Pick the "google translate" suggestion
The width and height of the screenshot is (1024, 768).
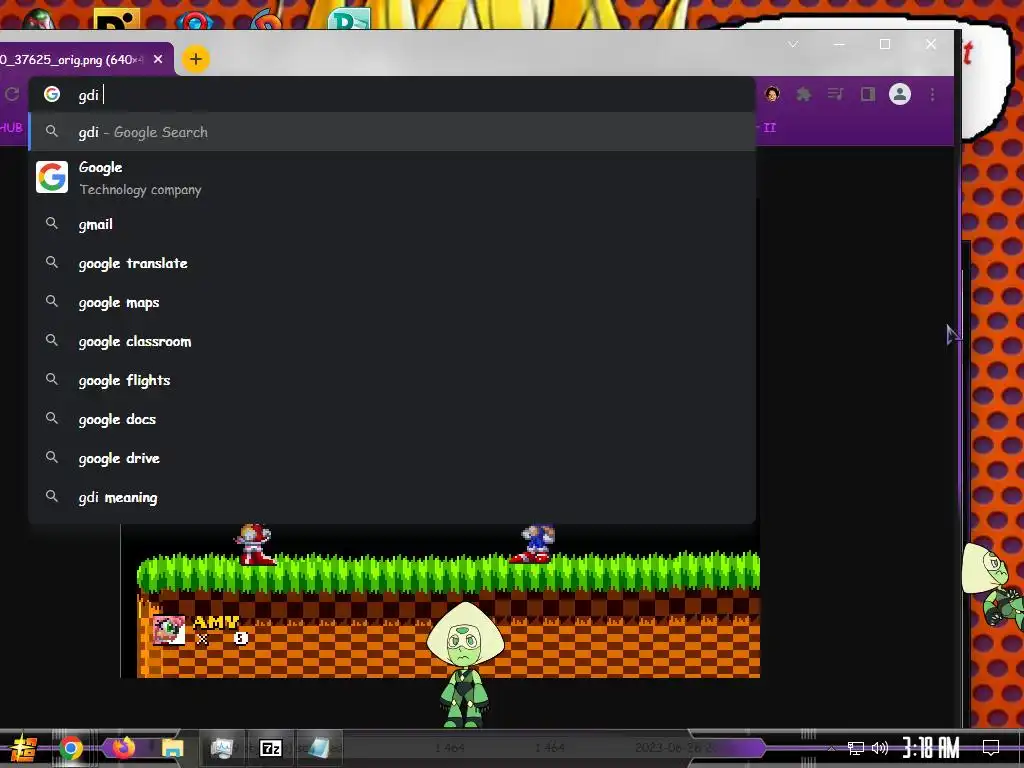pyautogui.click(x=392, y=263)
